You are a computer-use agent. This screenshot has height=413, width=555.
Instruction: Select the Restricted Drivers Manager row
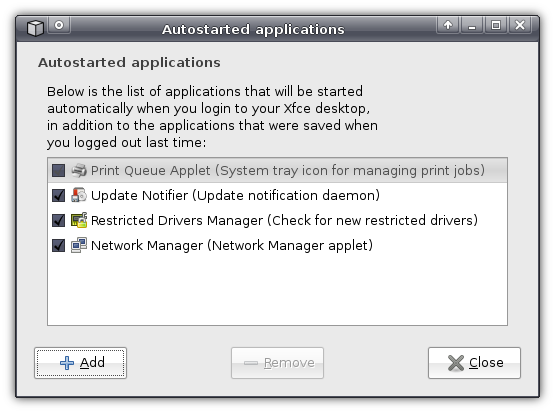tap(278, 220)
